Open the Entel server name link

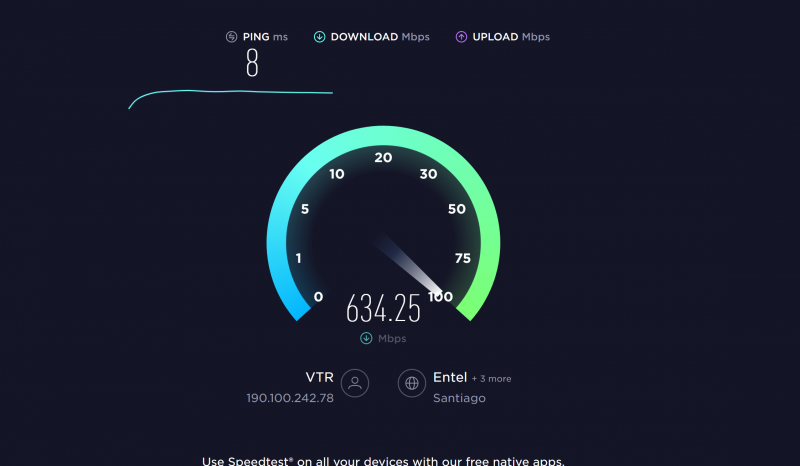pyautogui.click(x=450, y=377)
